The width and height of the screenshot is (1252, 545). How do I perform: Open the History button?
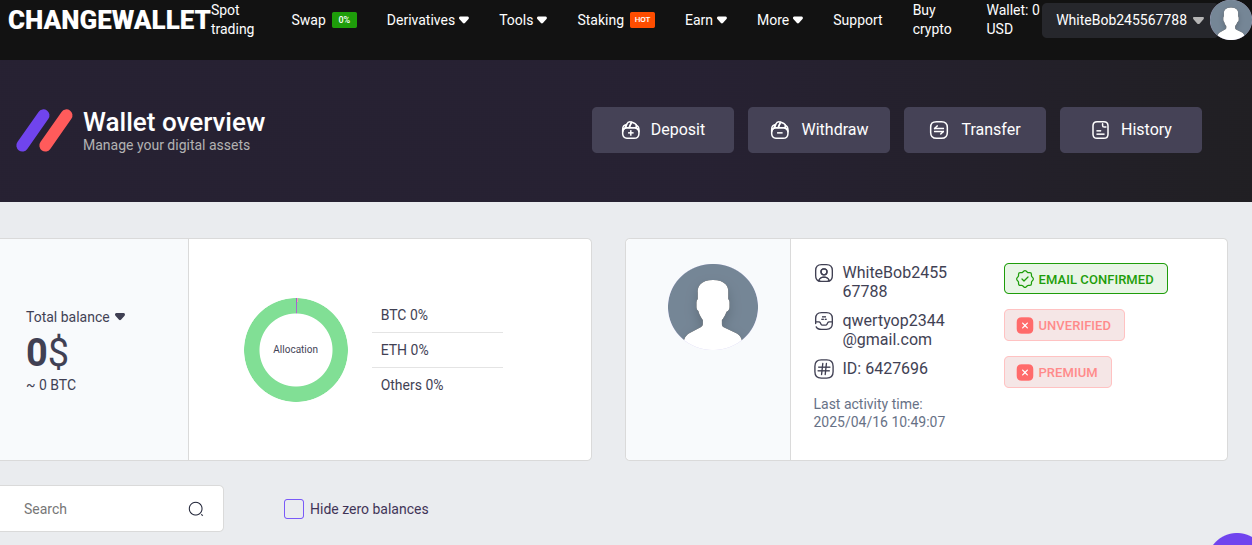tap(1131, 130)
